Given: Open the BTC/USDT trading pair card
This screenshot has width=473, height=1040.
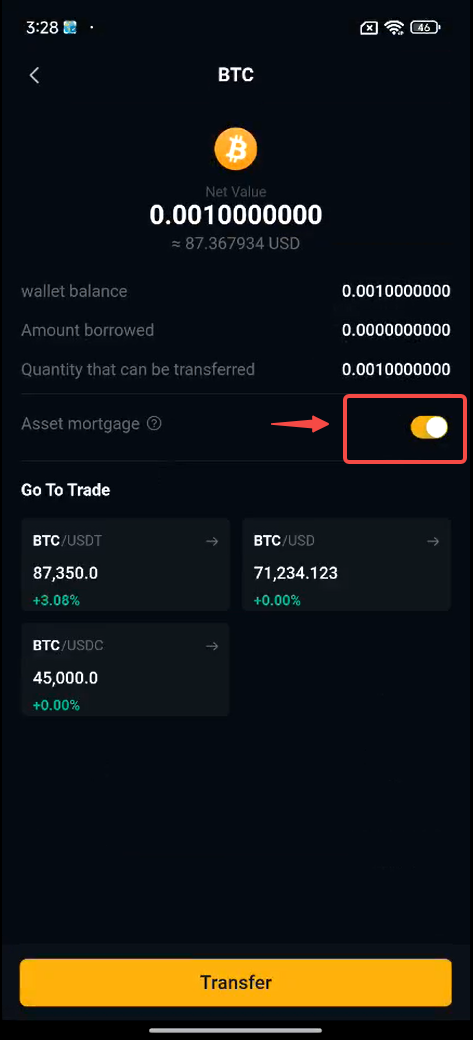Looking at the screenshot, I should point(125,564).
